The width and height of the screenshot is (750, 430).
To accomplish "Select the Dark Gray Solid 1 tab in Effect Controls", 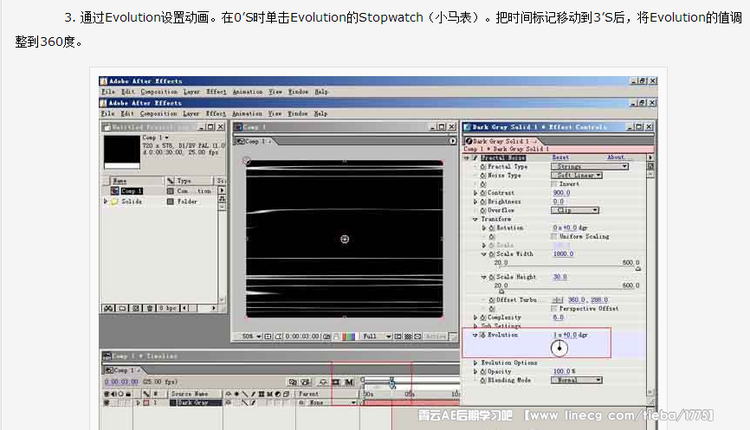I will click(501, 142).
